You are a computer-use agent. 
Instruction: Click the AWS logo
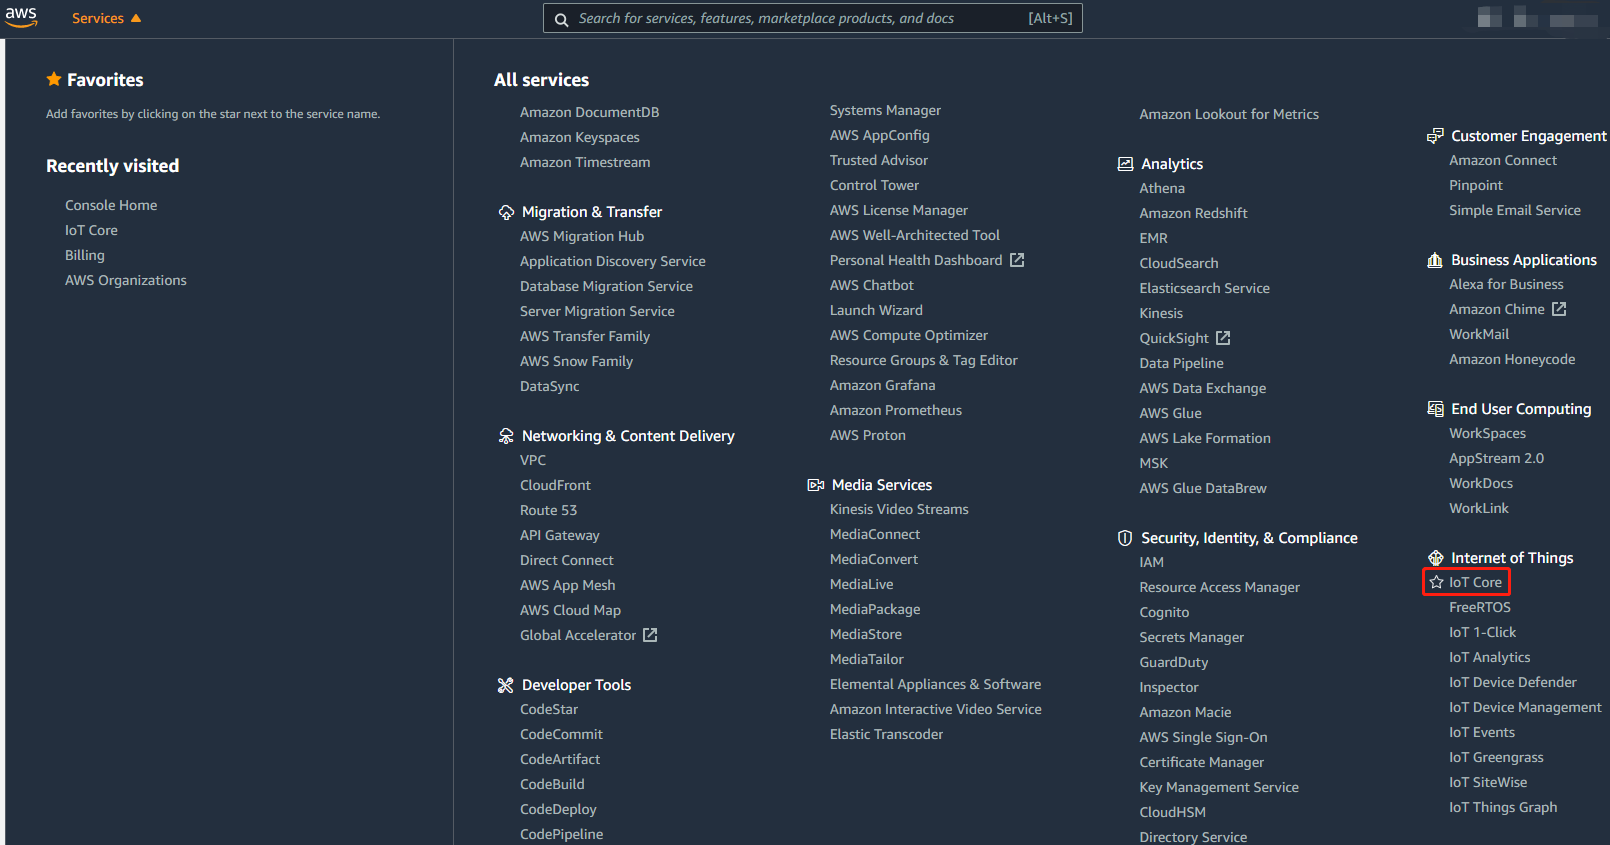pos(21,17)
